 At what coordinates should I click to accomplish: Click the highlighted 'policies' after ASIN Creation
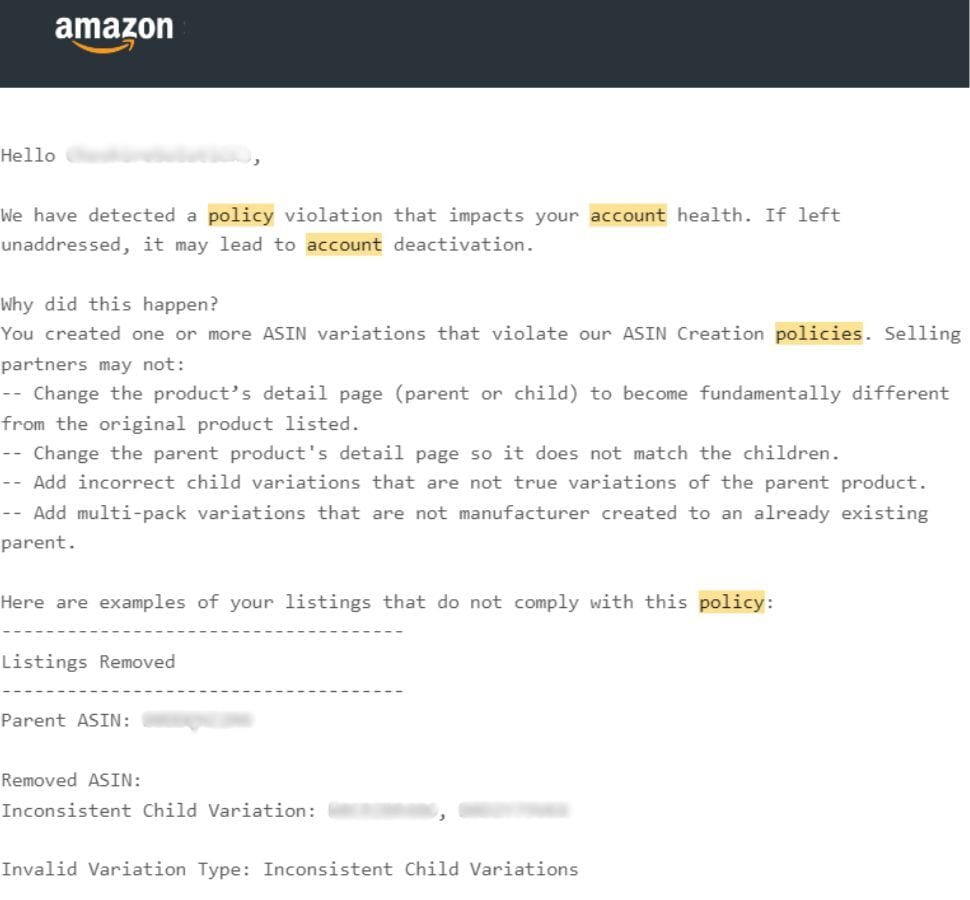[818, 334]
